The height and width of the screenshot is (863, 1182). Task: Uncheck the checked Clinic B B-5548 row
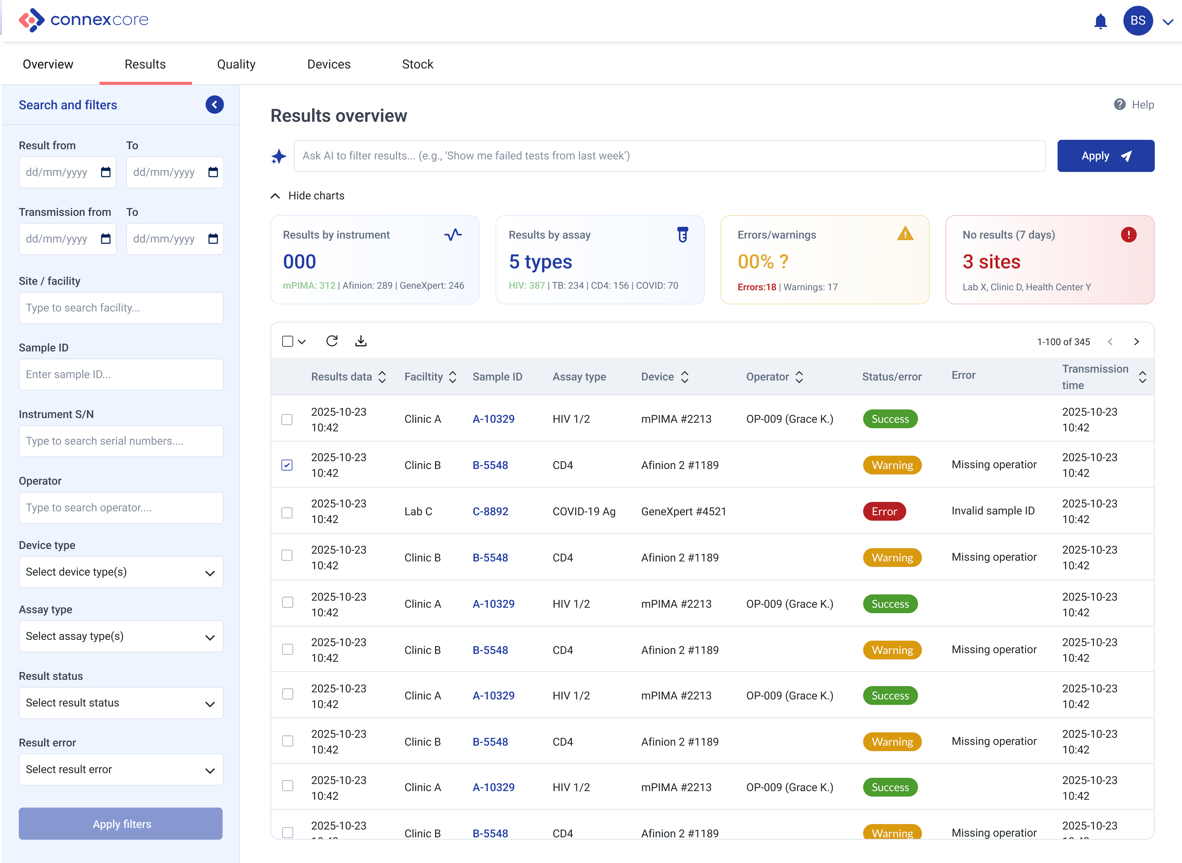click(287, 465)
